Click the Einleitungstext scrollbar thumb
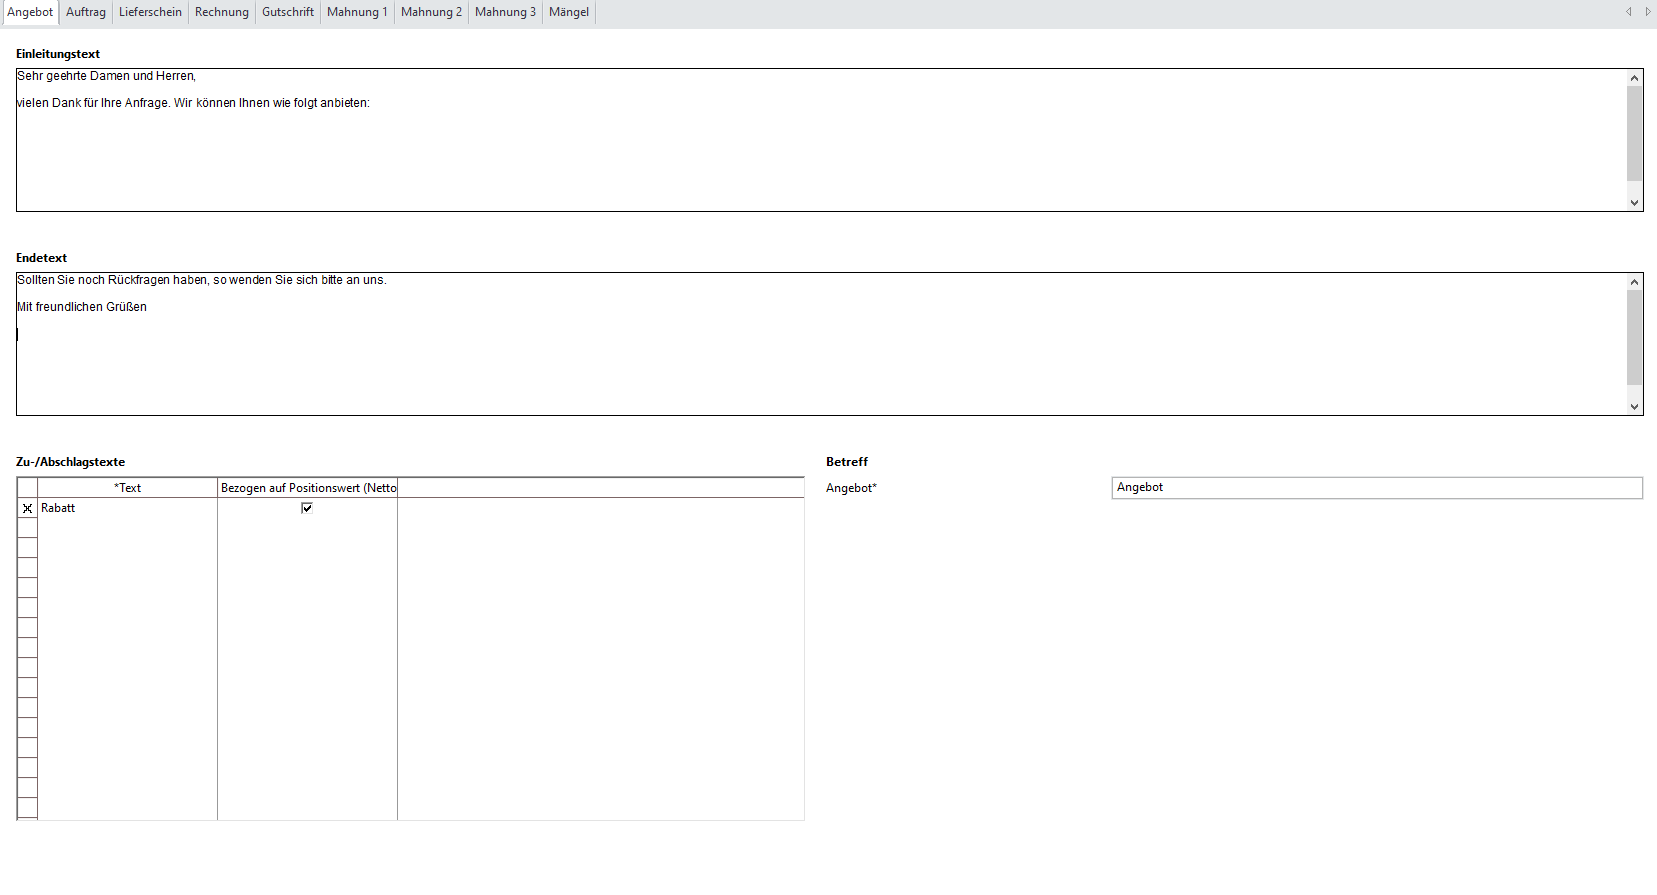The width and height of the screenshot is (1657, 895). 1635,133
